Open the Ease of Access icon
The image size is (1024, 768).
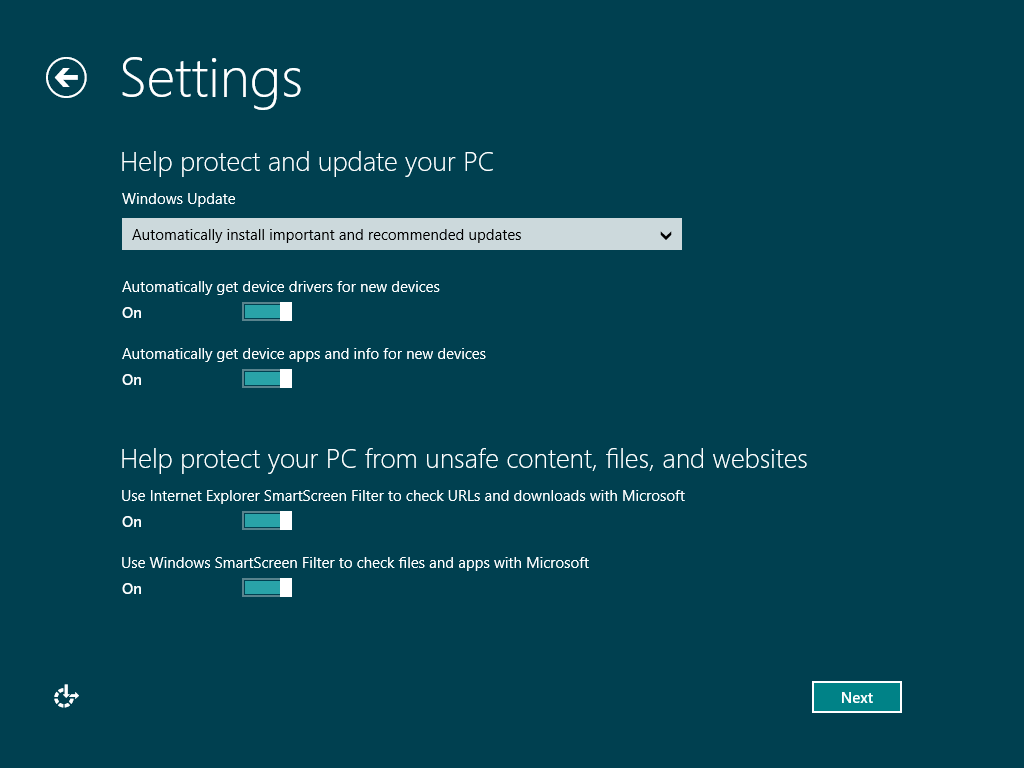click(66, 697)
